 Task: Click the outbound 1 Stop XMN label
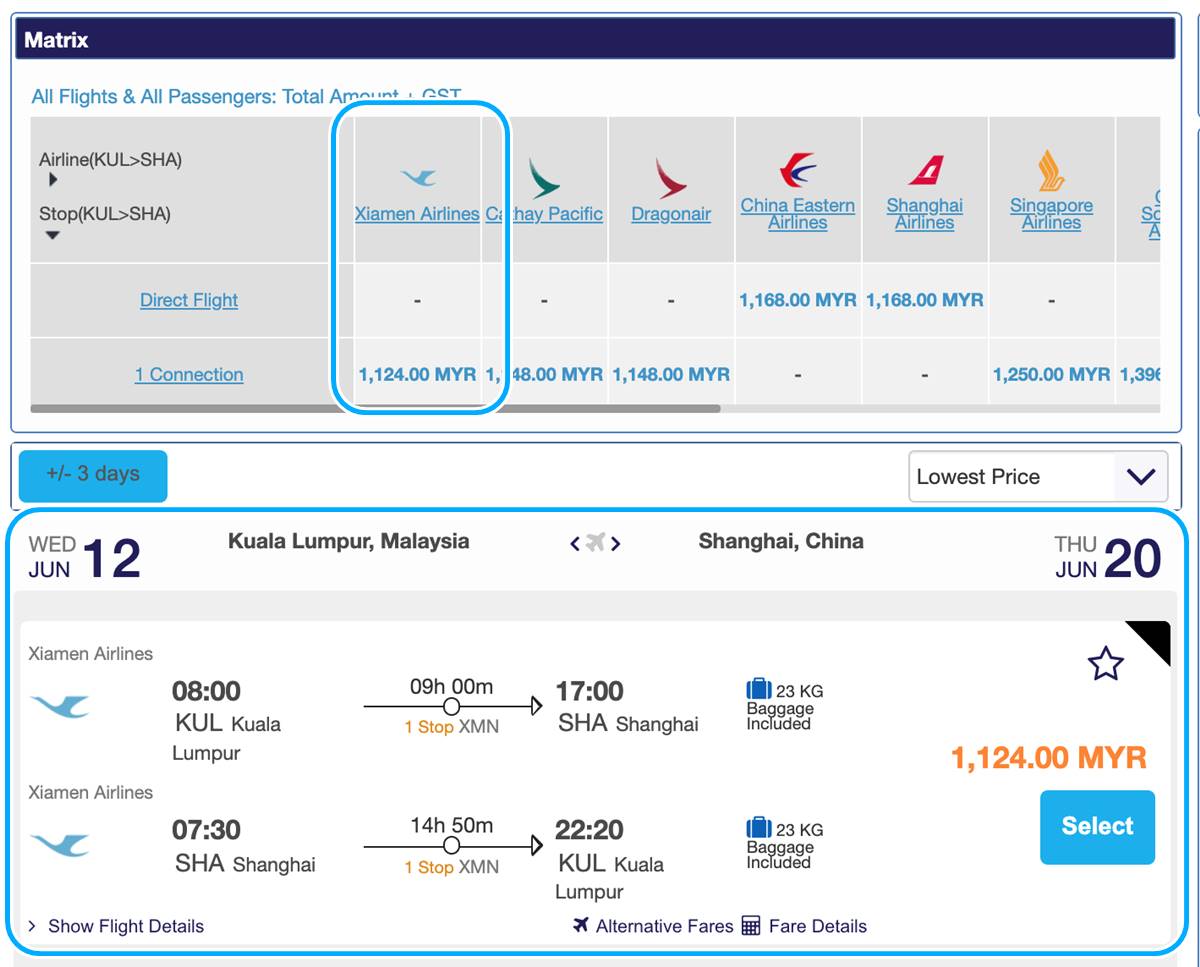[451, 727]
